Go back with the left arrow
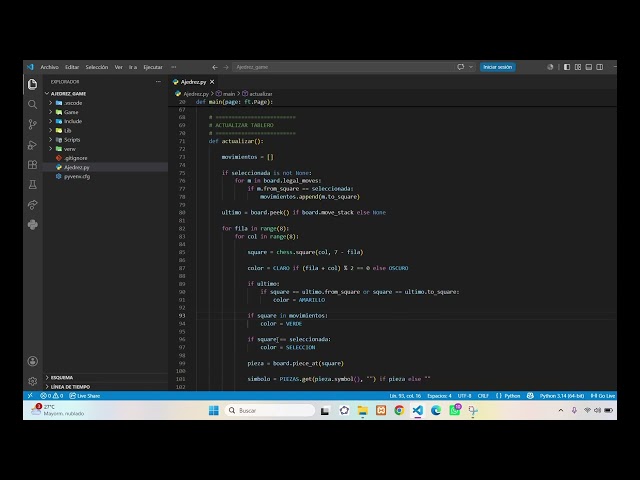The width and height of the screenshot is (640, 480). coord(215,67)
